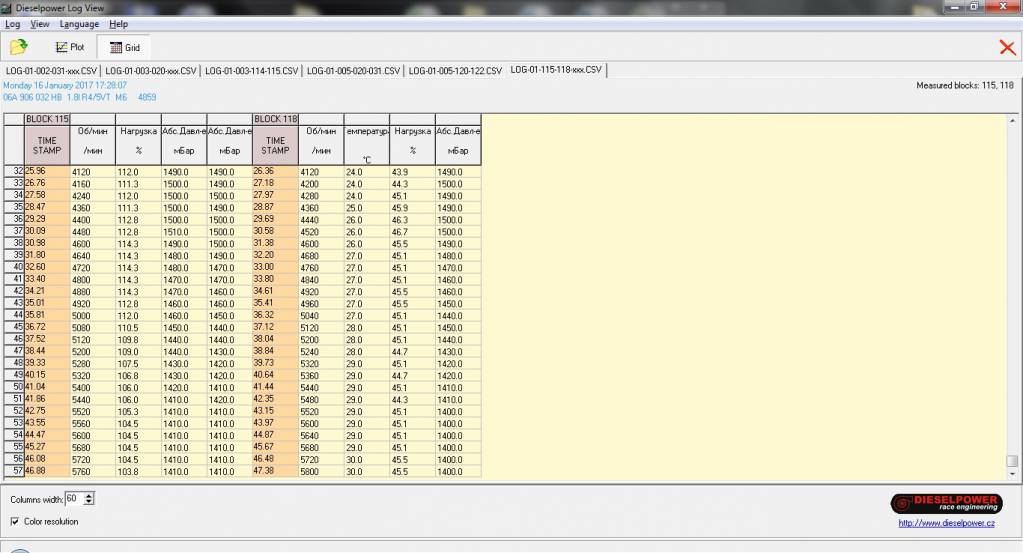
Task: Select the LOG-01-005-120-122.CSV tab
Action: (455, 71)
